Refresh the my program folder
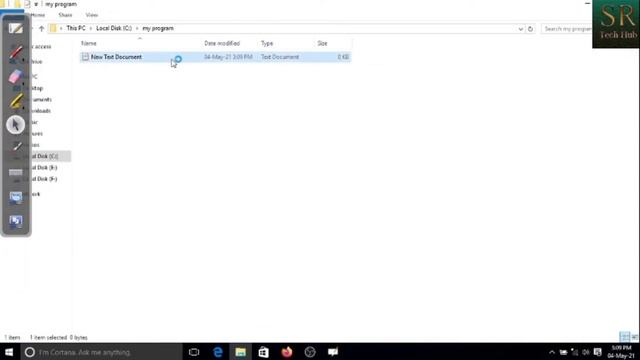The image size is (640, 360). point(530,29)
